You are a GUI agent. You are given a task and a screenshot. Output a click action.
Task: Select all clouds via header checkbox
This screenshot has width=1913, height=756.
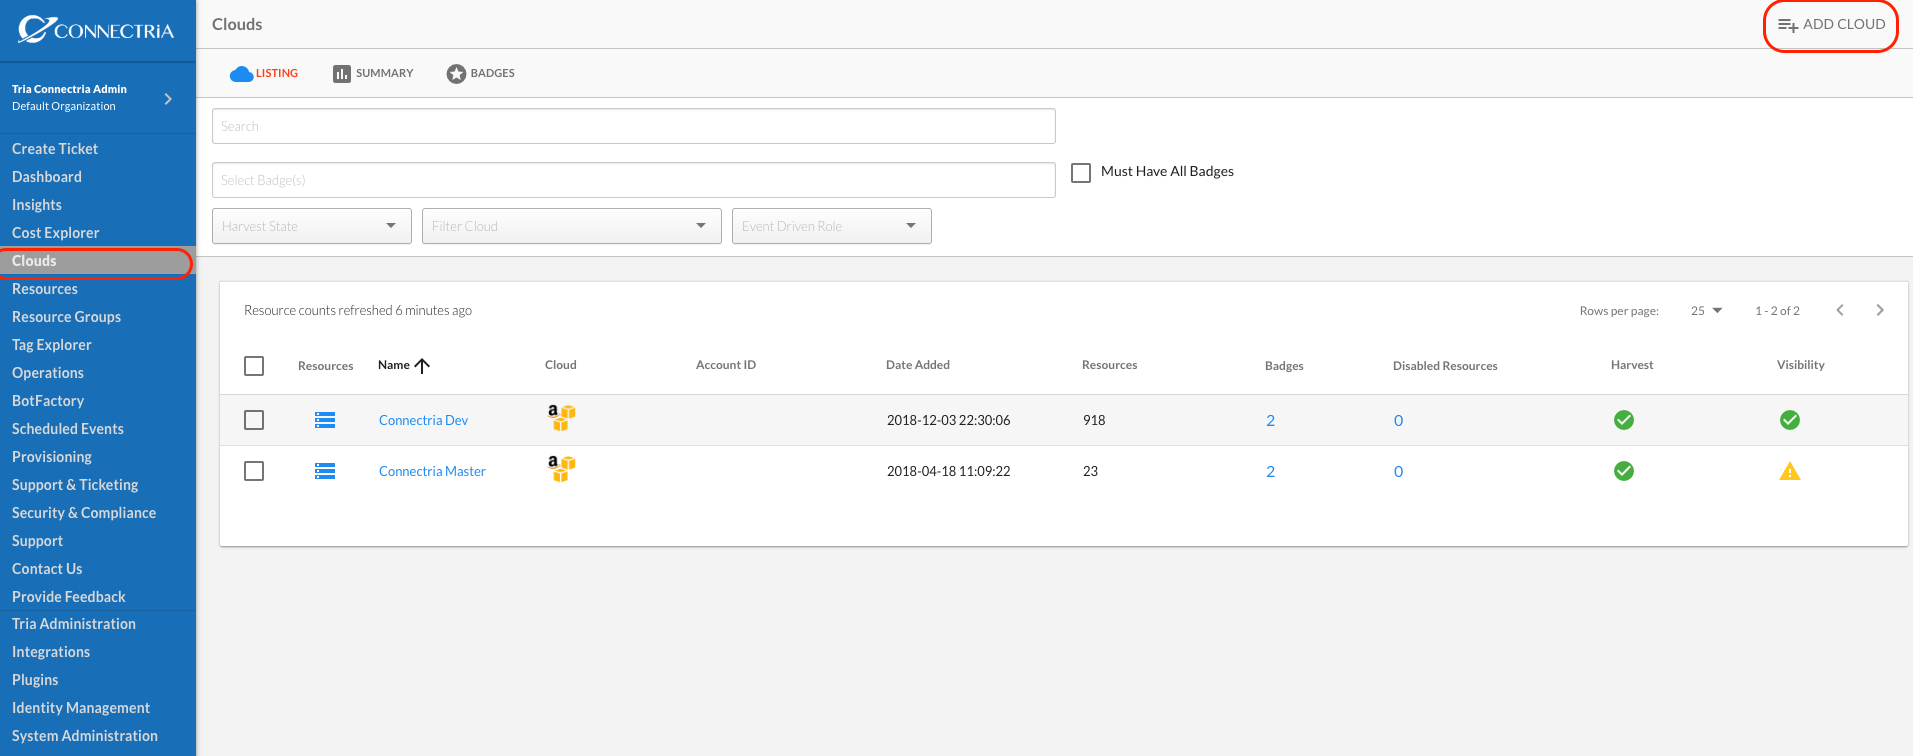pos(254,366)
